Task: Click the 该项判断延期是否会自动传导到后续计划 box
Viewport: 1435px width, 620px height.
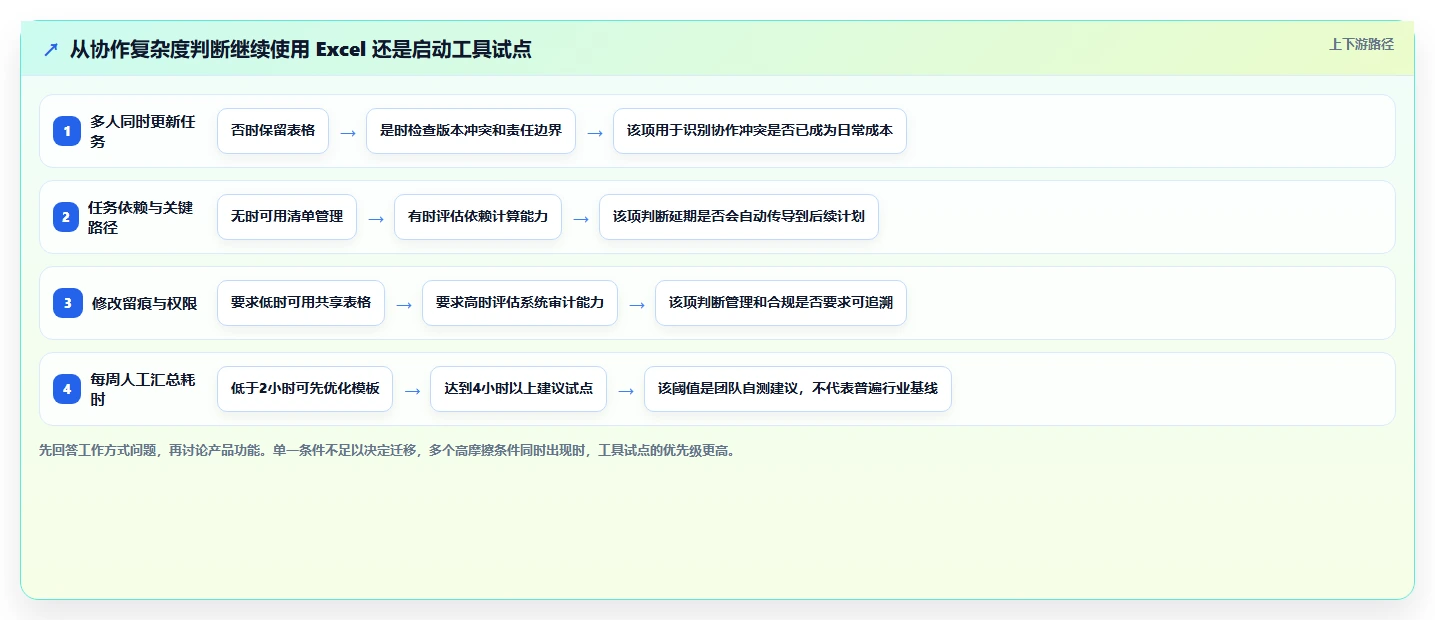Action: [x=739, y=217]
